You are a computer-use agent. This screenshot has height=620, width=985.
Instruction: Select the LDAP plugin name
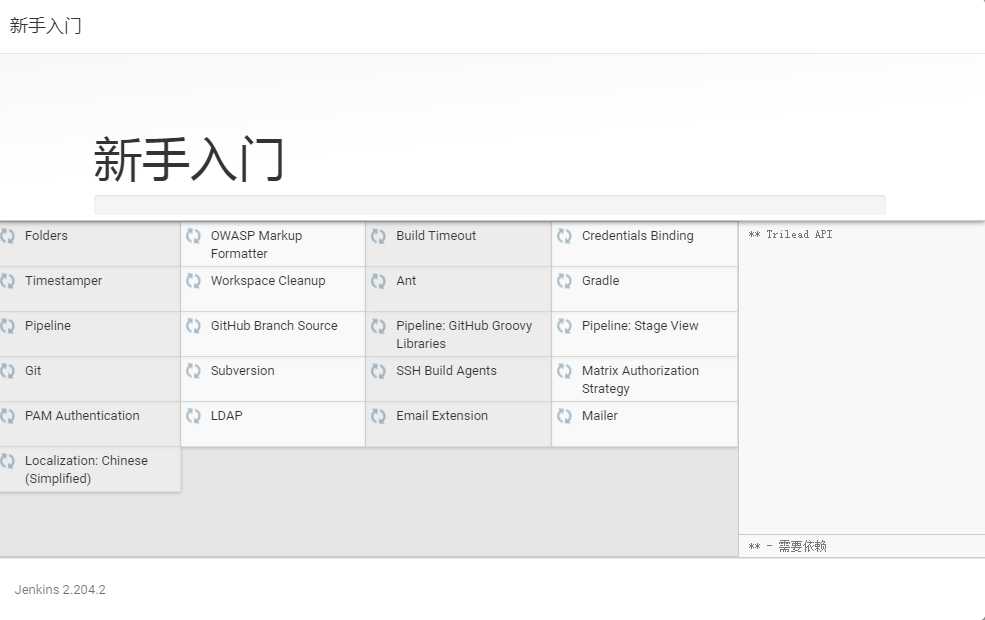point(226,416)
